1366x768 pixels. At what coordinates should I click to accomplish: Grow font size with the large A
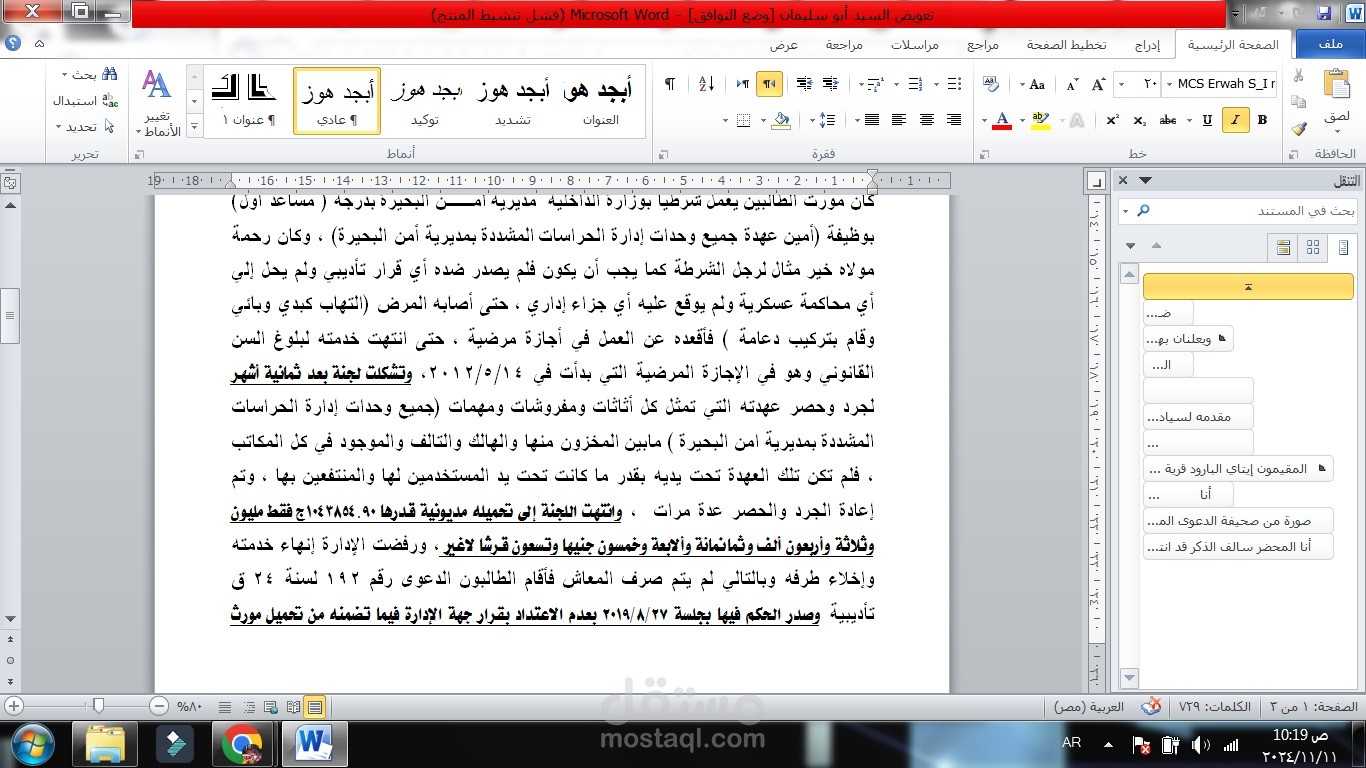[x=1097, y=84]
